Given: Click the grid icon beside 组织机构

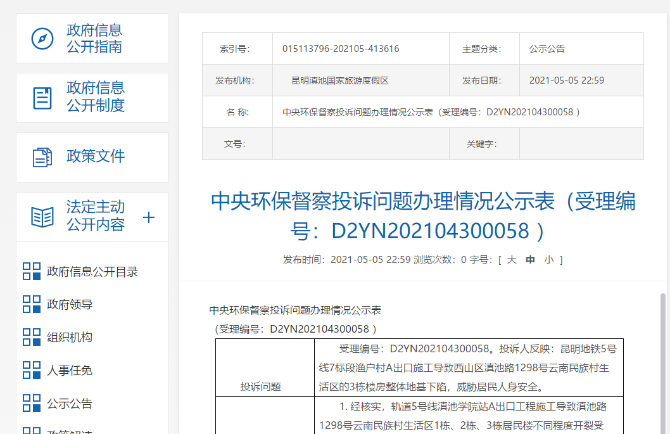Looking at the screenshot, I should click(32, 337).
